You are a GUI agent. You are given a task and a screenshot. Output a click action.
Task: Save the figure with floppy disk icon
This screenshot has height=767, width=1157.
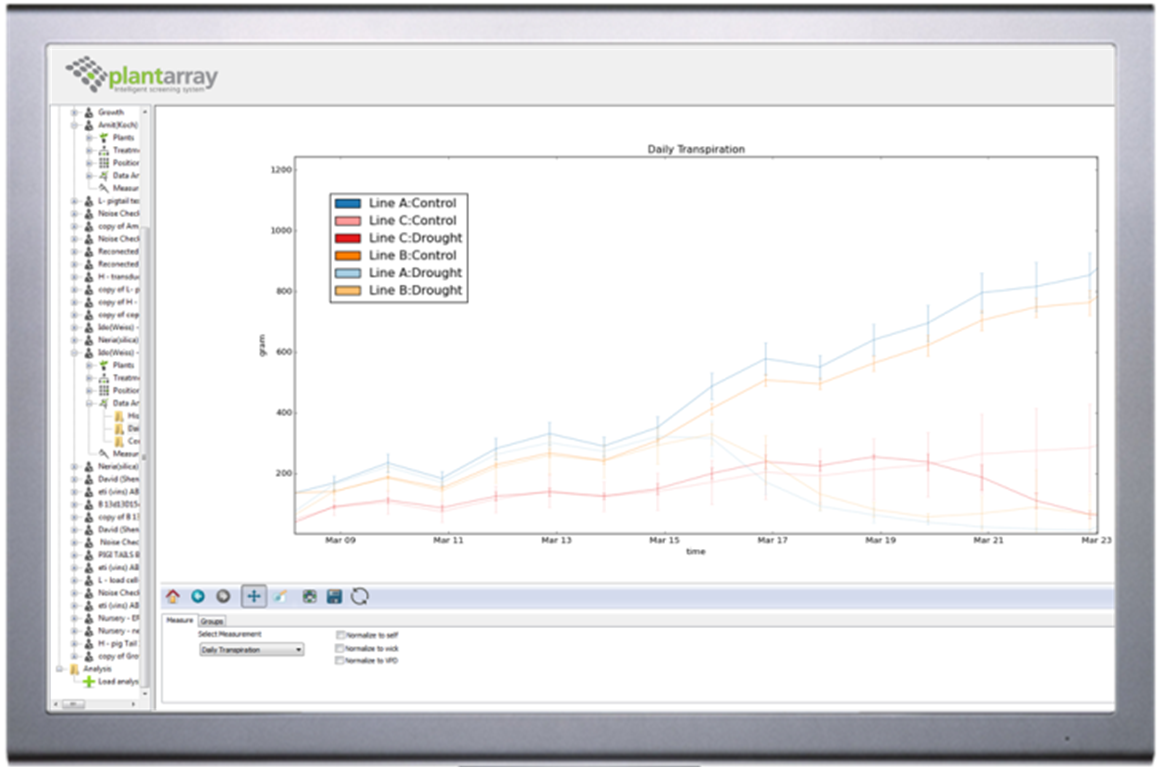(334, 596)
